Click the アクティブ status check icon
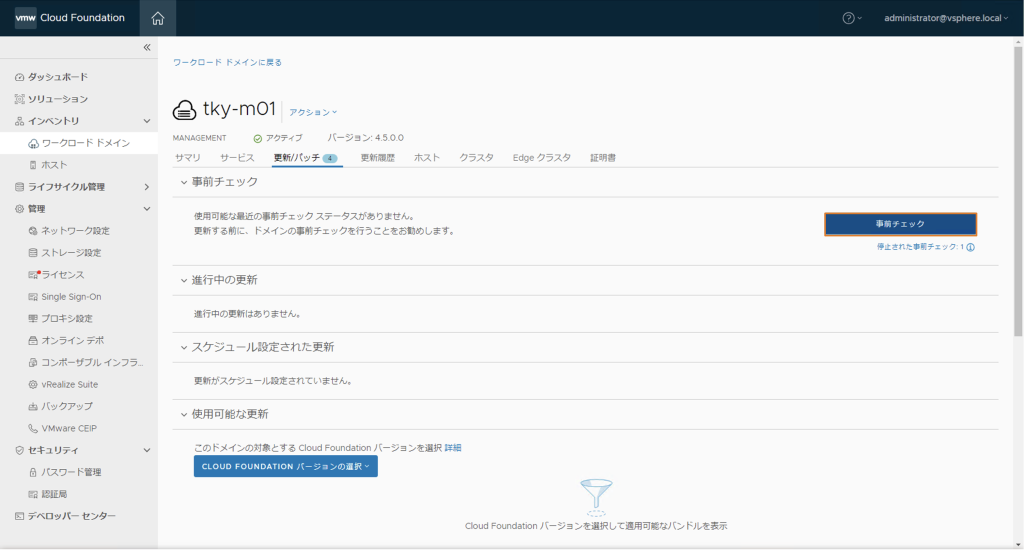The image size is (1024, 550). pyautogui.click(x=258, y=138)
